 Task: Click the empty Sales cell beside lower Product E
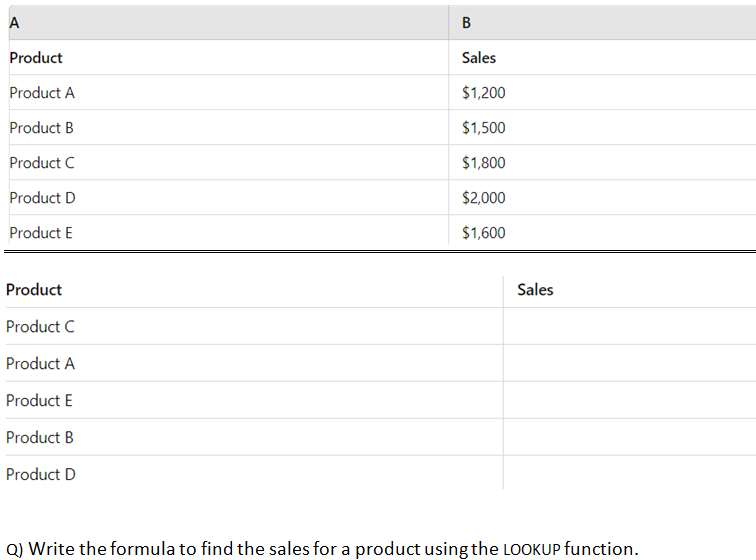point(628,401)
